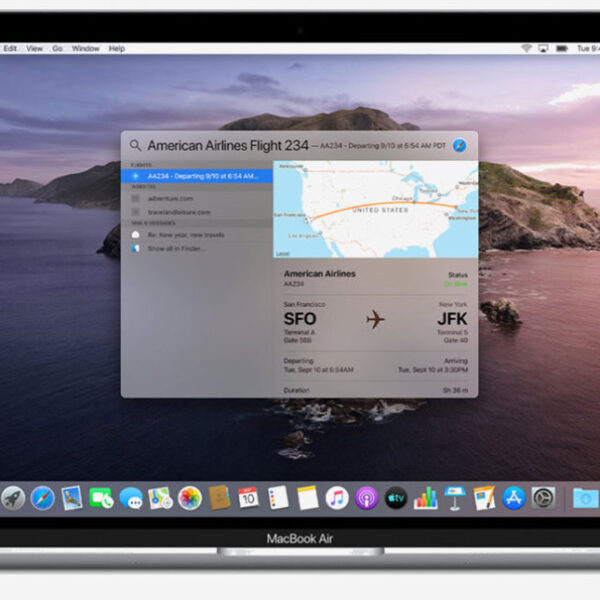600x600 pixels.
Task: Open Pages from the dock
Action: (x=484, y=498)
